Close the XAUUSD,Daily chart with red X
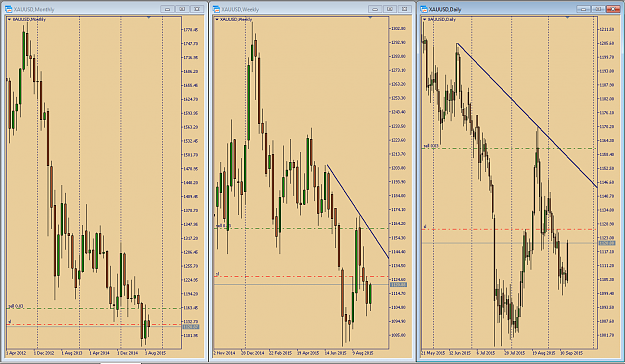The width and height of the screenshot is (625, 364). (x=613, y=9)
